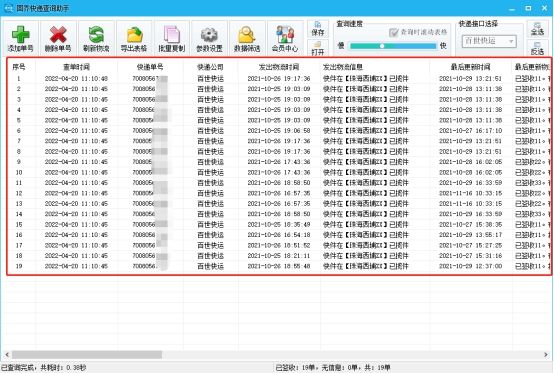554x373 pixels.
Task: Click the scrollbar left arrow
Action: pyautogui.click(x=7, y=354)
